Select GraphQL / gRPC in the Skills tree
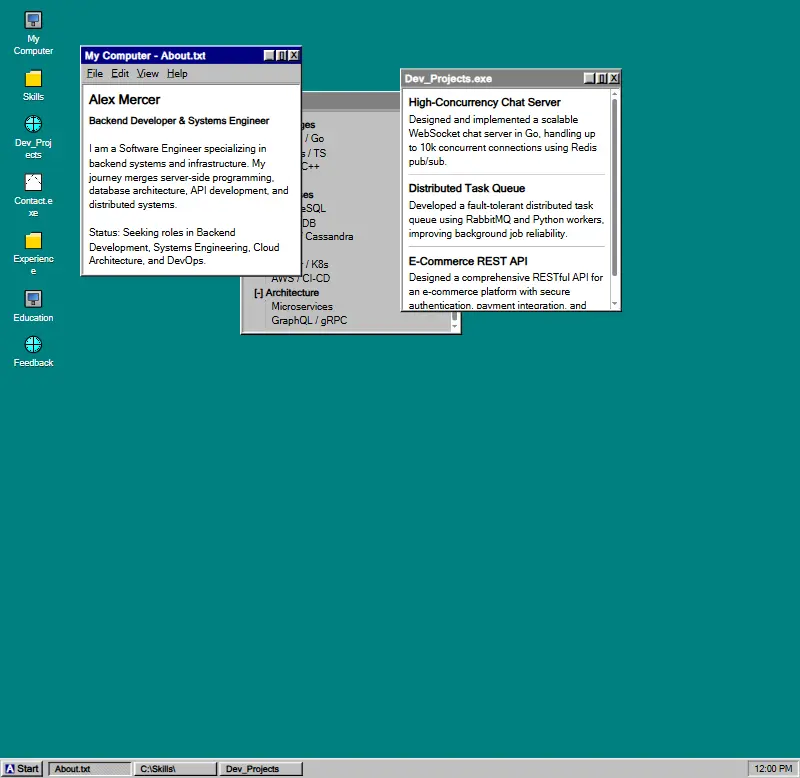Screen dimensions: 800x778 309,320
